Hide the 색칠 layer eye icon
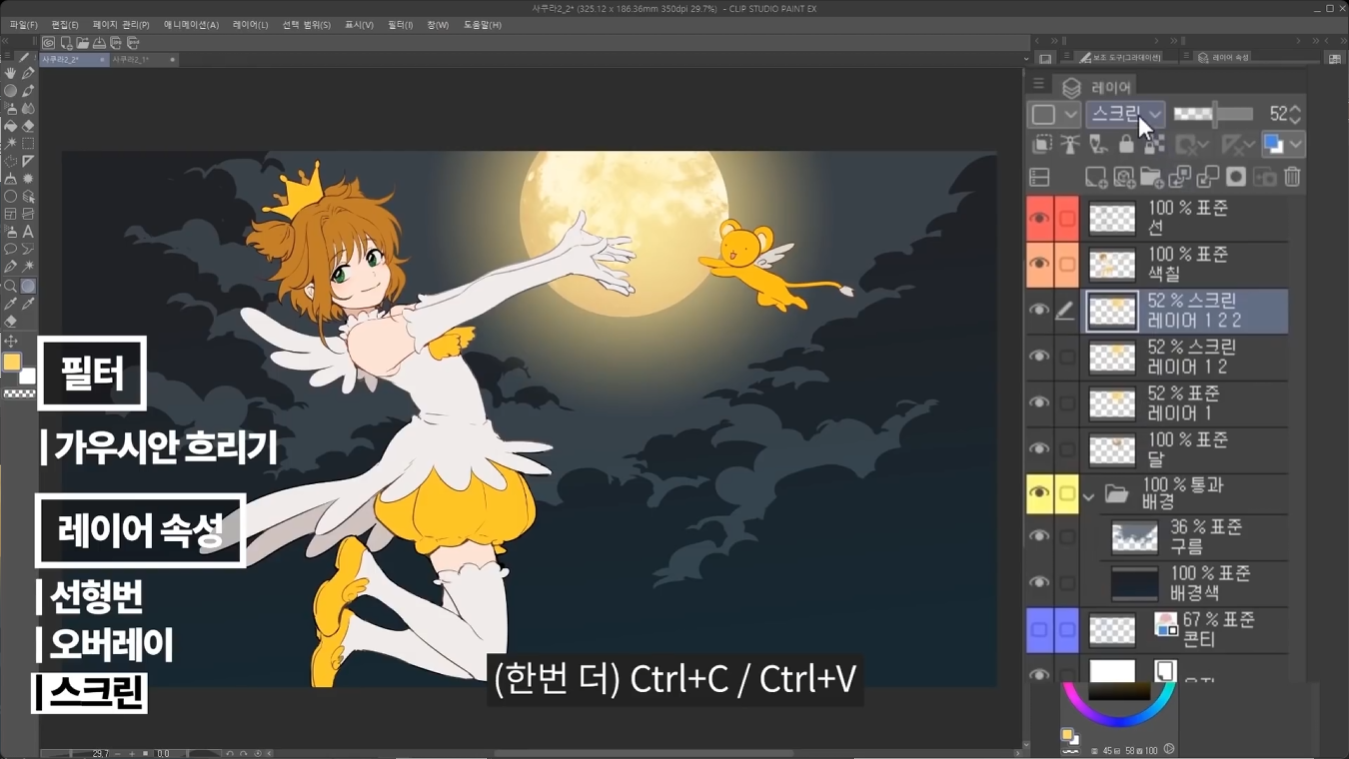This screenshot has width=1349, height=759. [x=1039, y=264]
